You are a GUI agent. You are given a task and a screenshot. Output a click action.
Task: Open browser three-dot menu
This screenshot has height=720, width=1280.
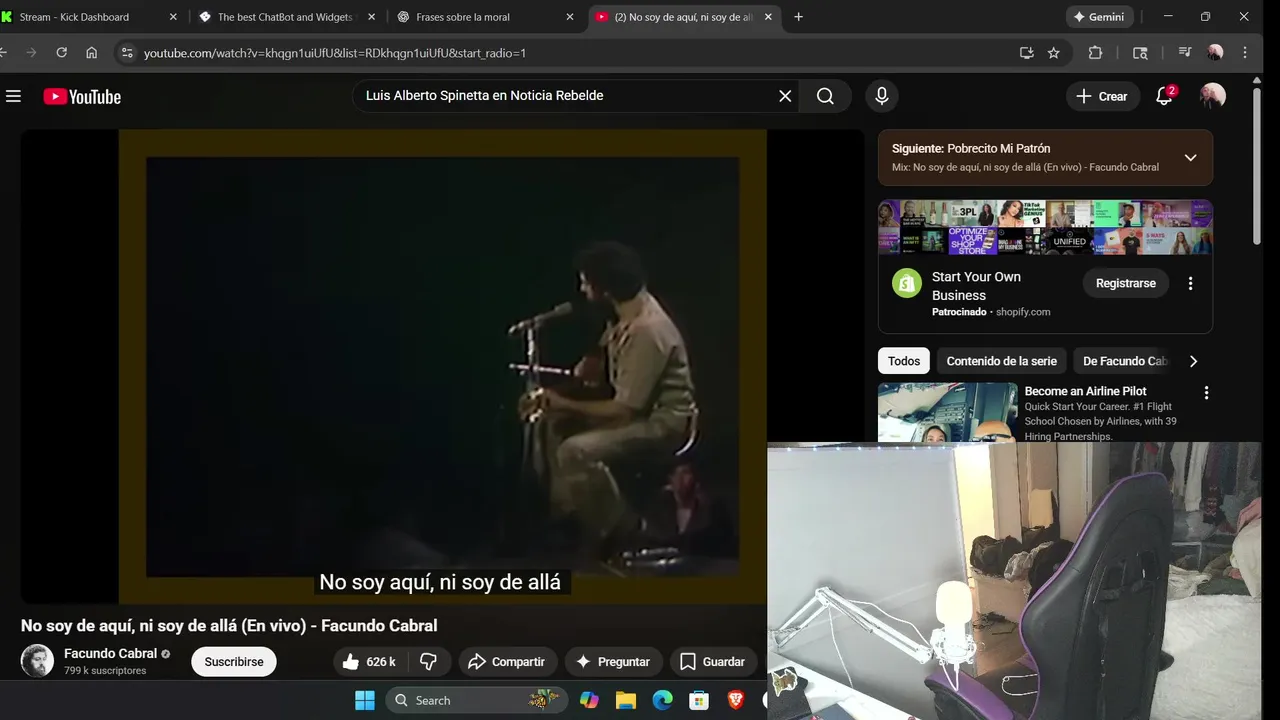[1245, 53]
